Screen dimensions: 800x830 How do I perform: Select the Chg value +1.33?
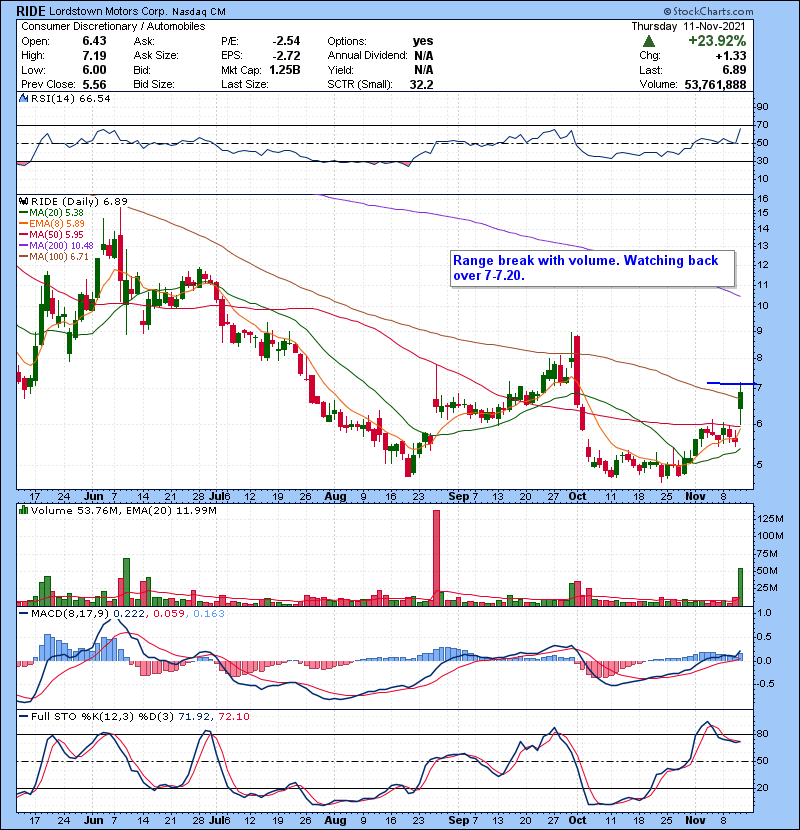pyautogui.click(x=731, y=56)
